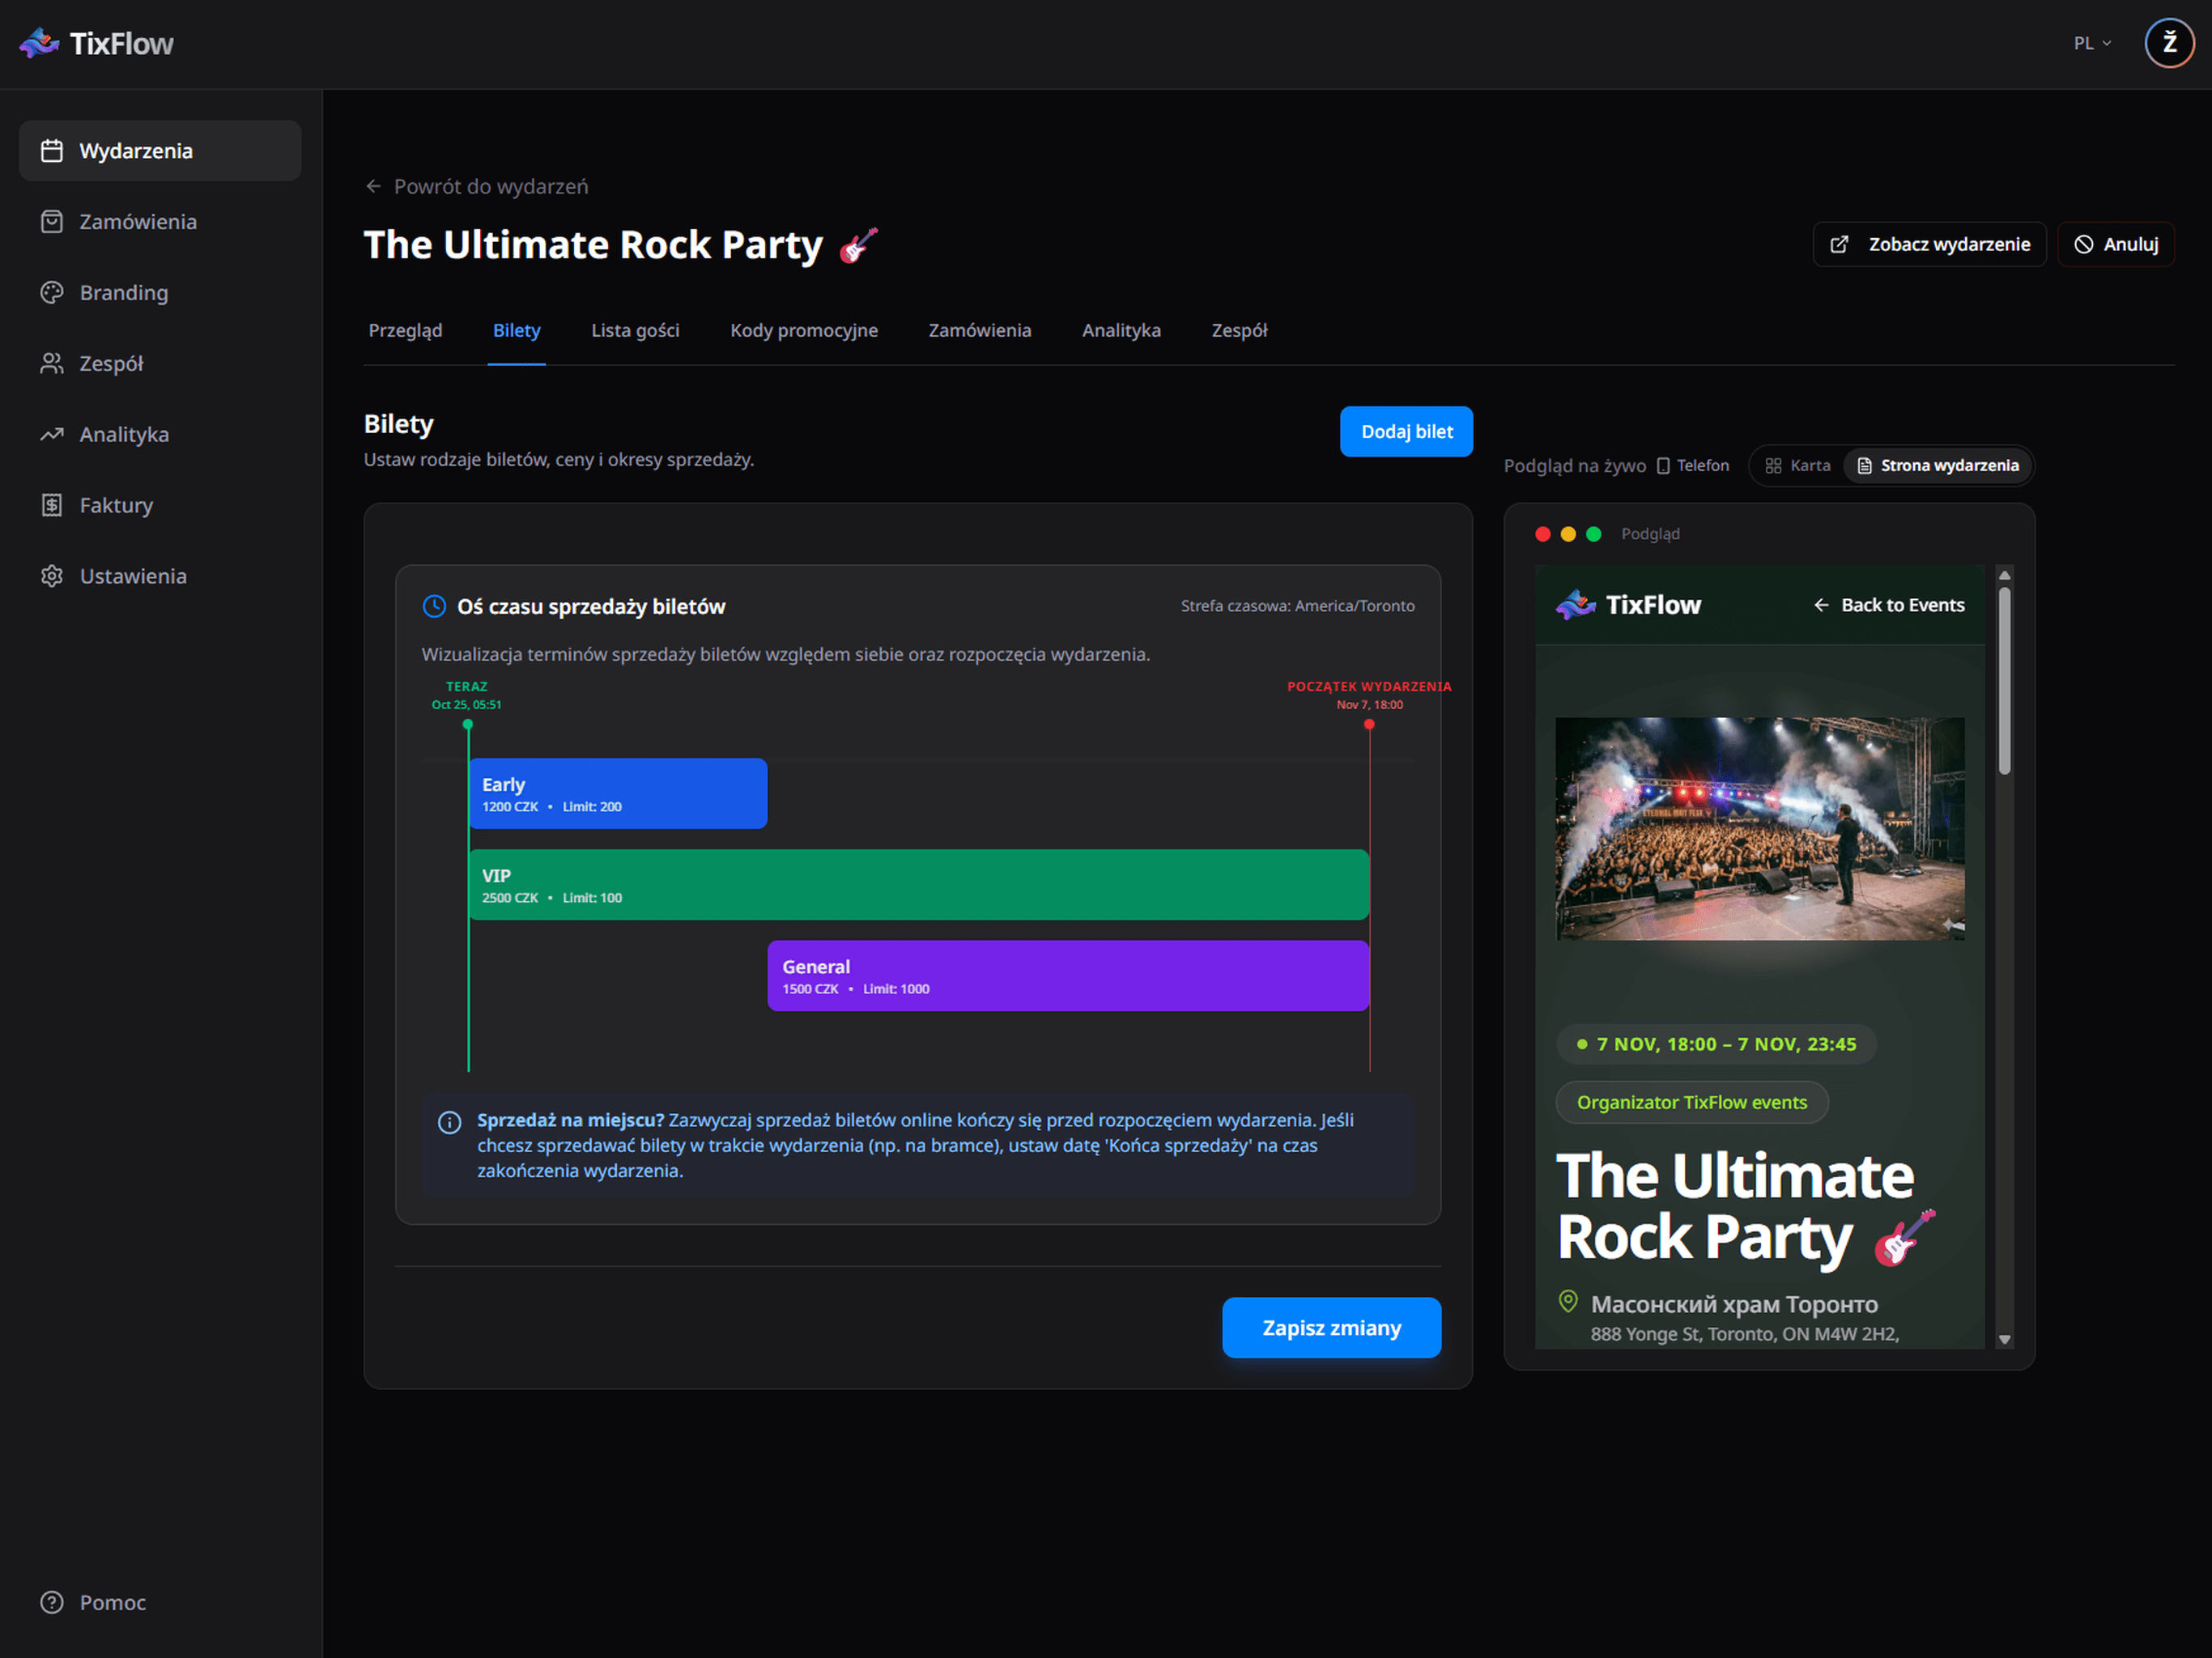This screenshot has width=2212, height=1658.
Task: Click the clock icon by Oś czasu sprzedaży
Action: click(434, 606)
